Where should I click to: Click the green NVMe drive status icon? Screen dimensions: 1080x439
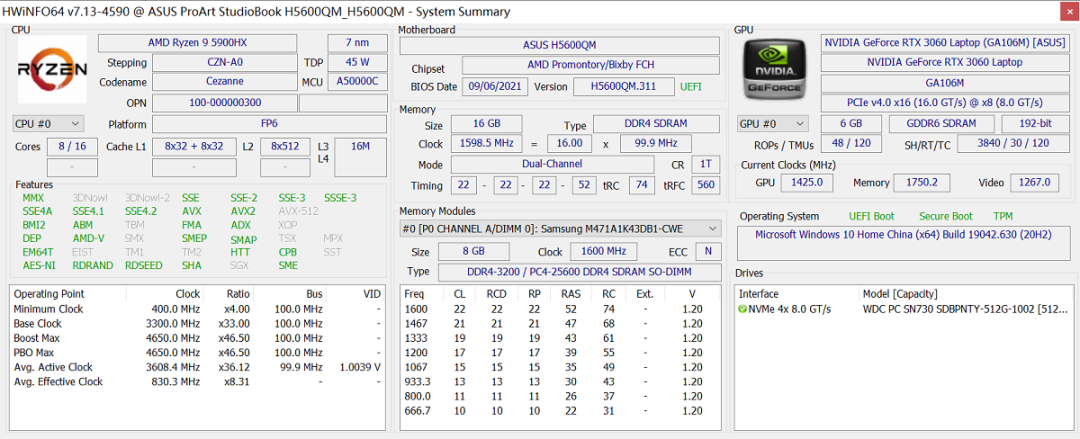click(x=742, y=309)
